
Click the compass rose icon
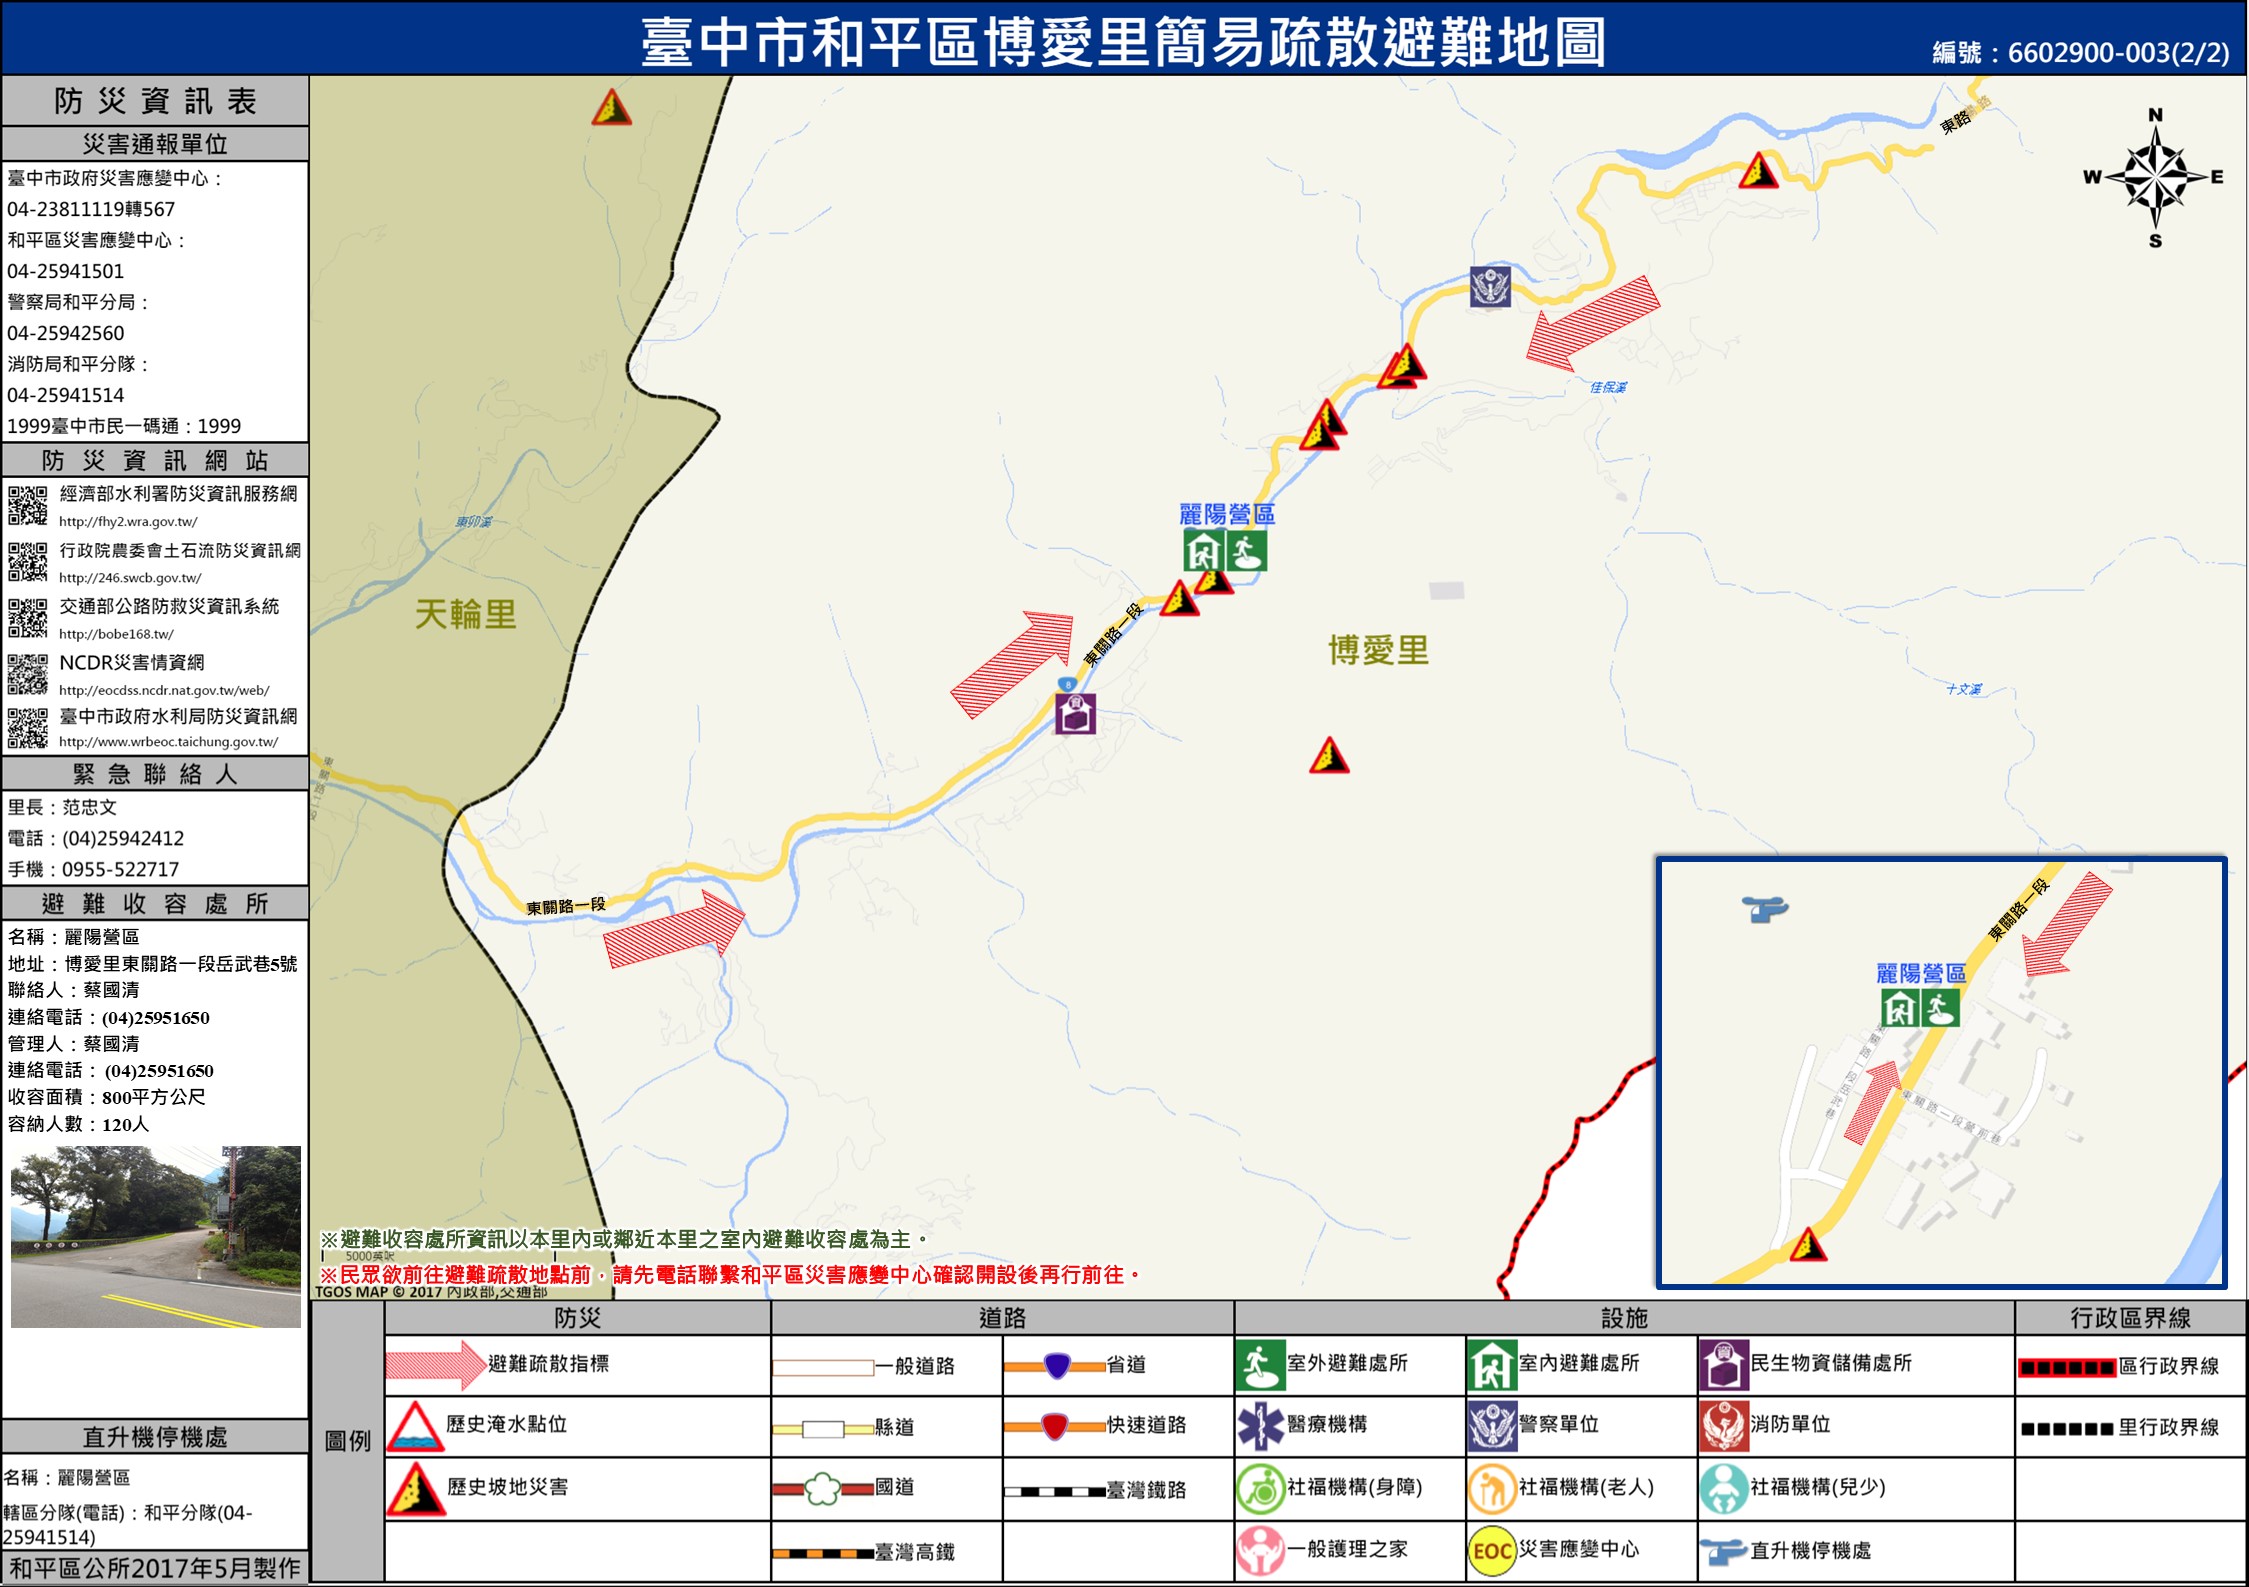pyautogui.click(x=2156, y=178)
